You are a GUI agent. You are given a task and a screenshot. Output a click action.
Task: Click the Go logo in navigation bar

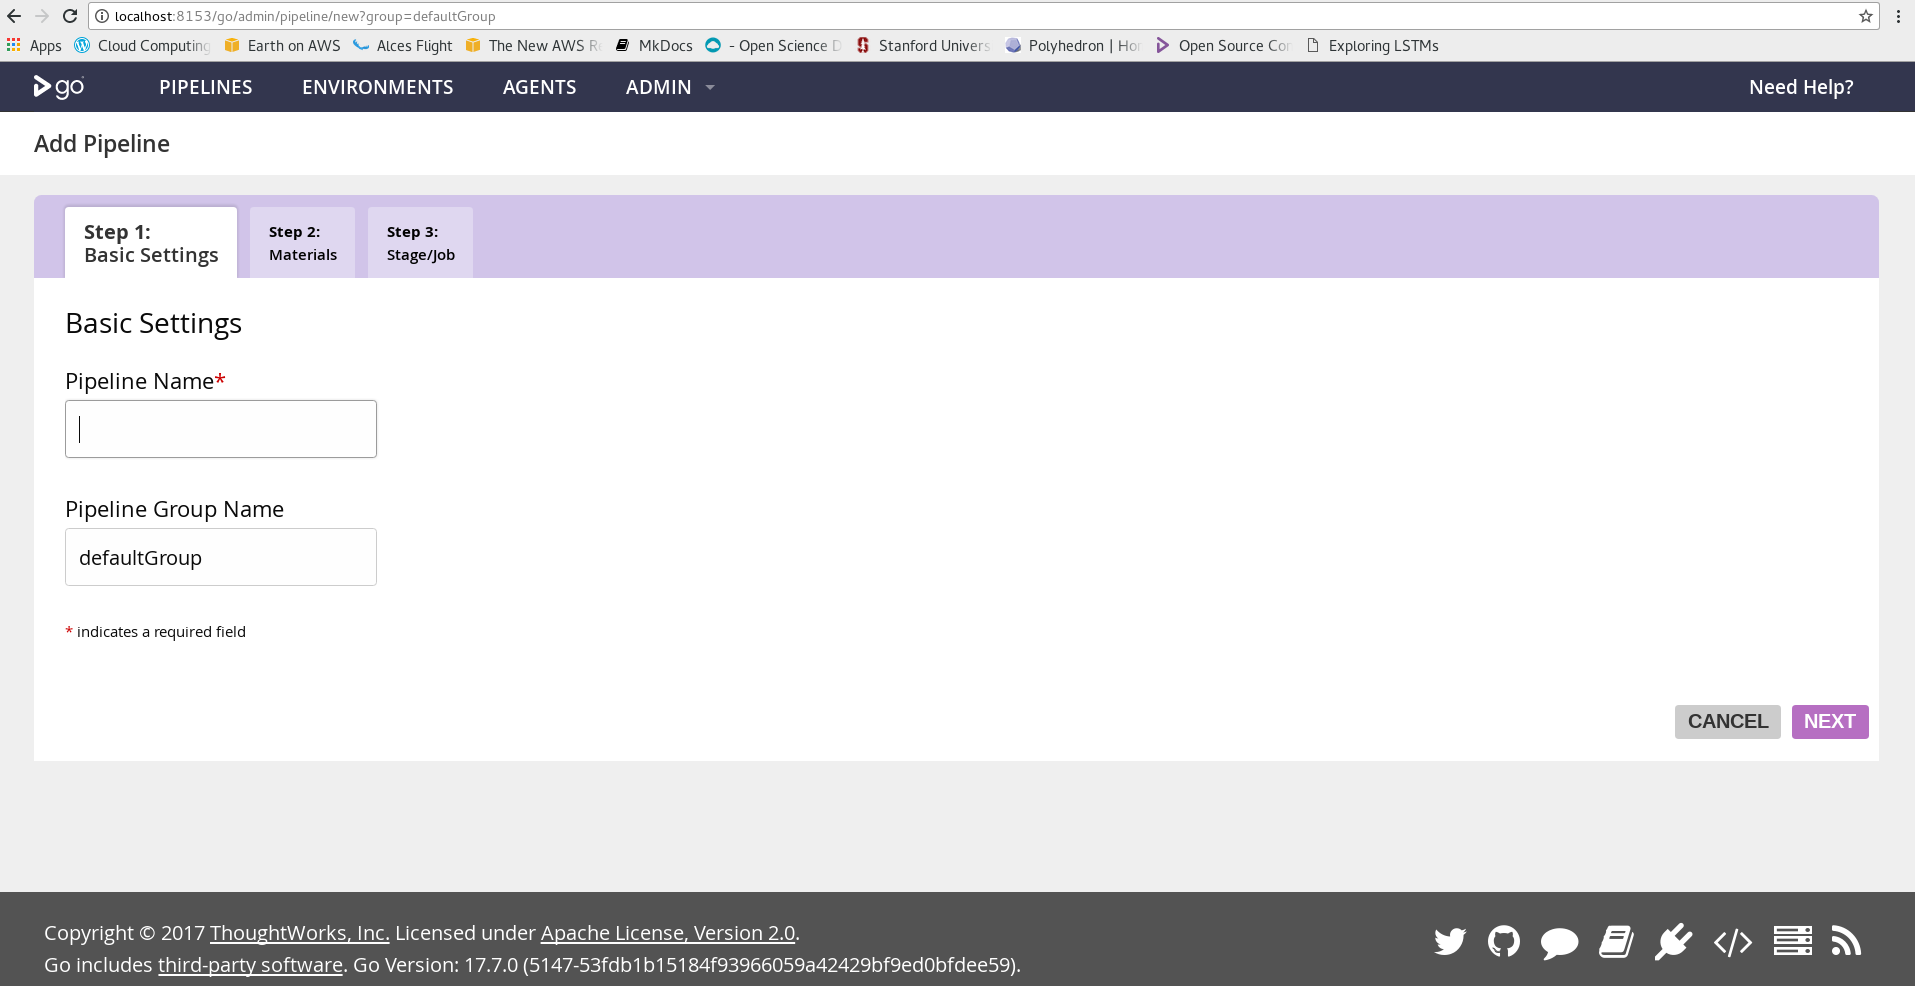[x=59, y=87]
